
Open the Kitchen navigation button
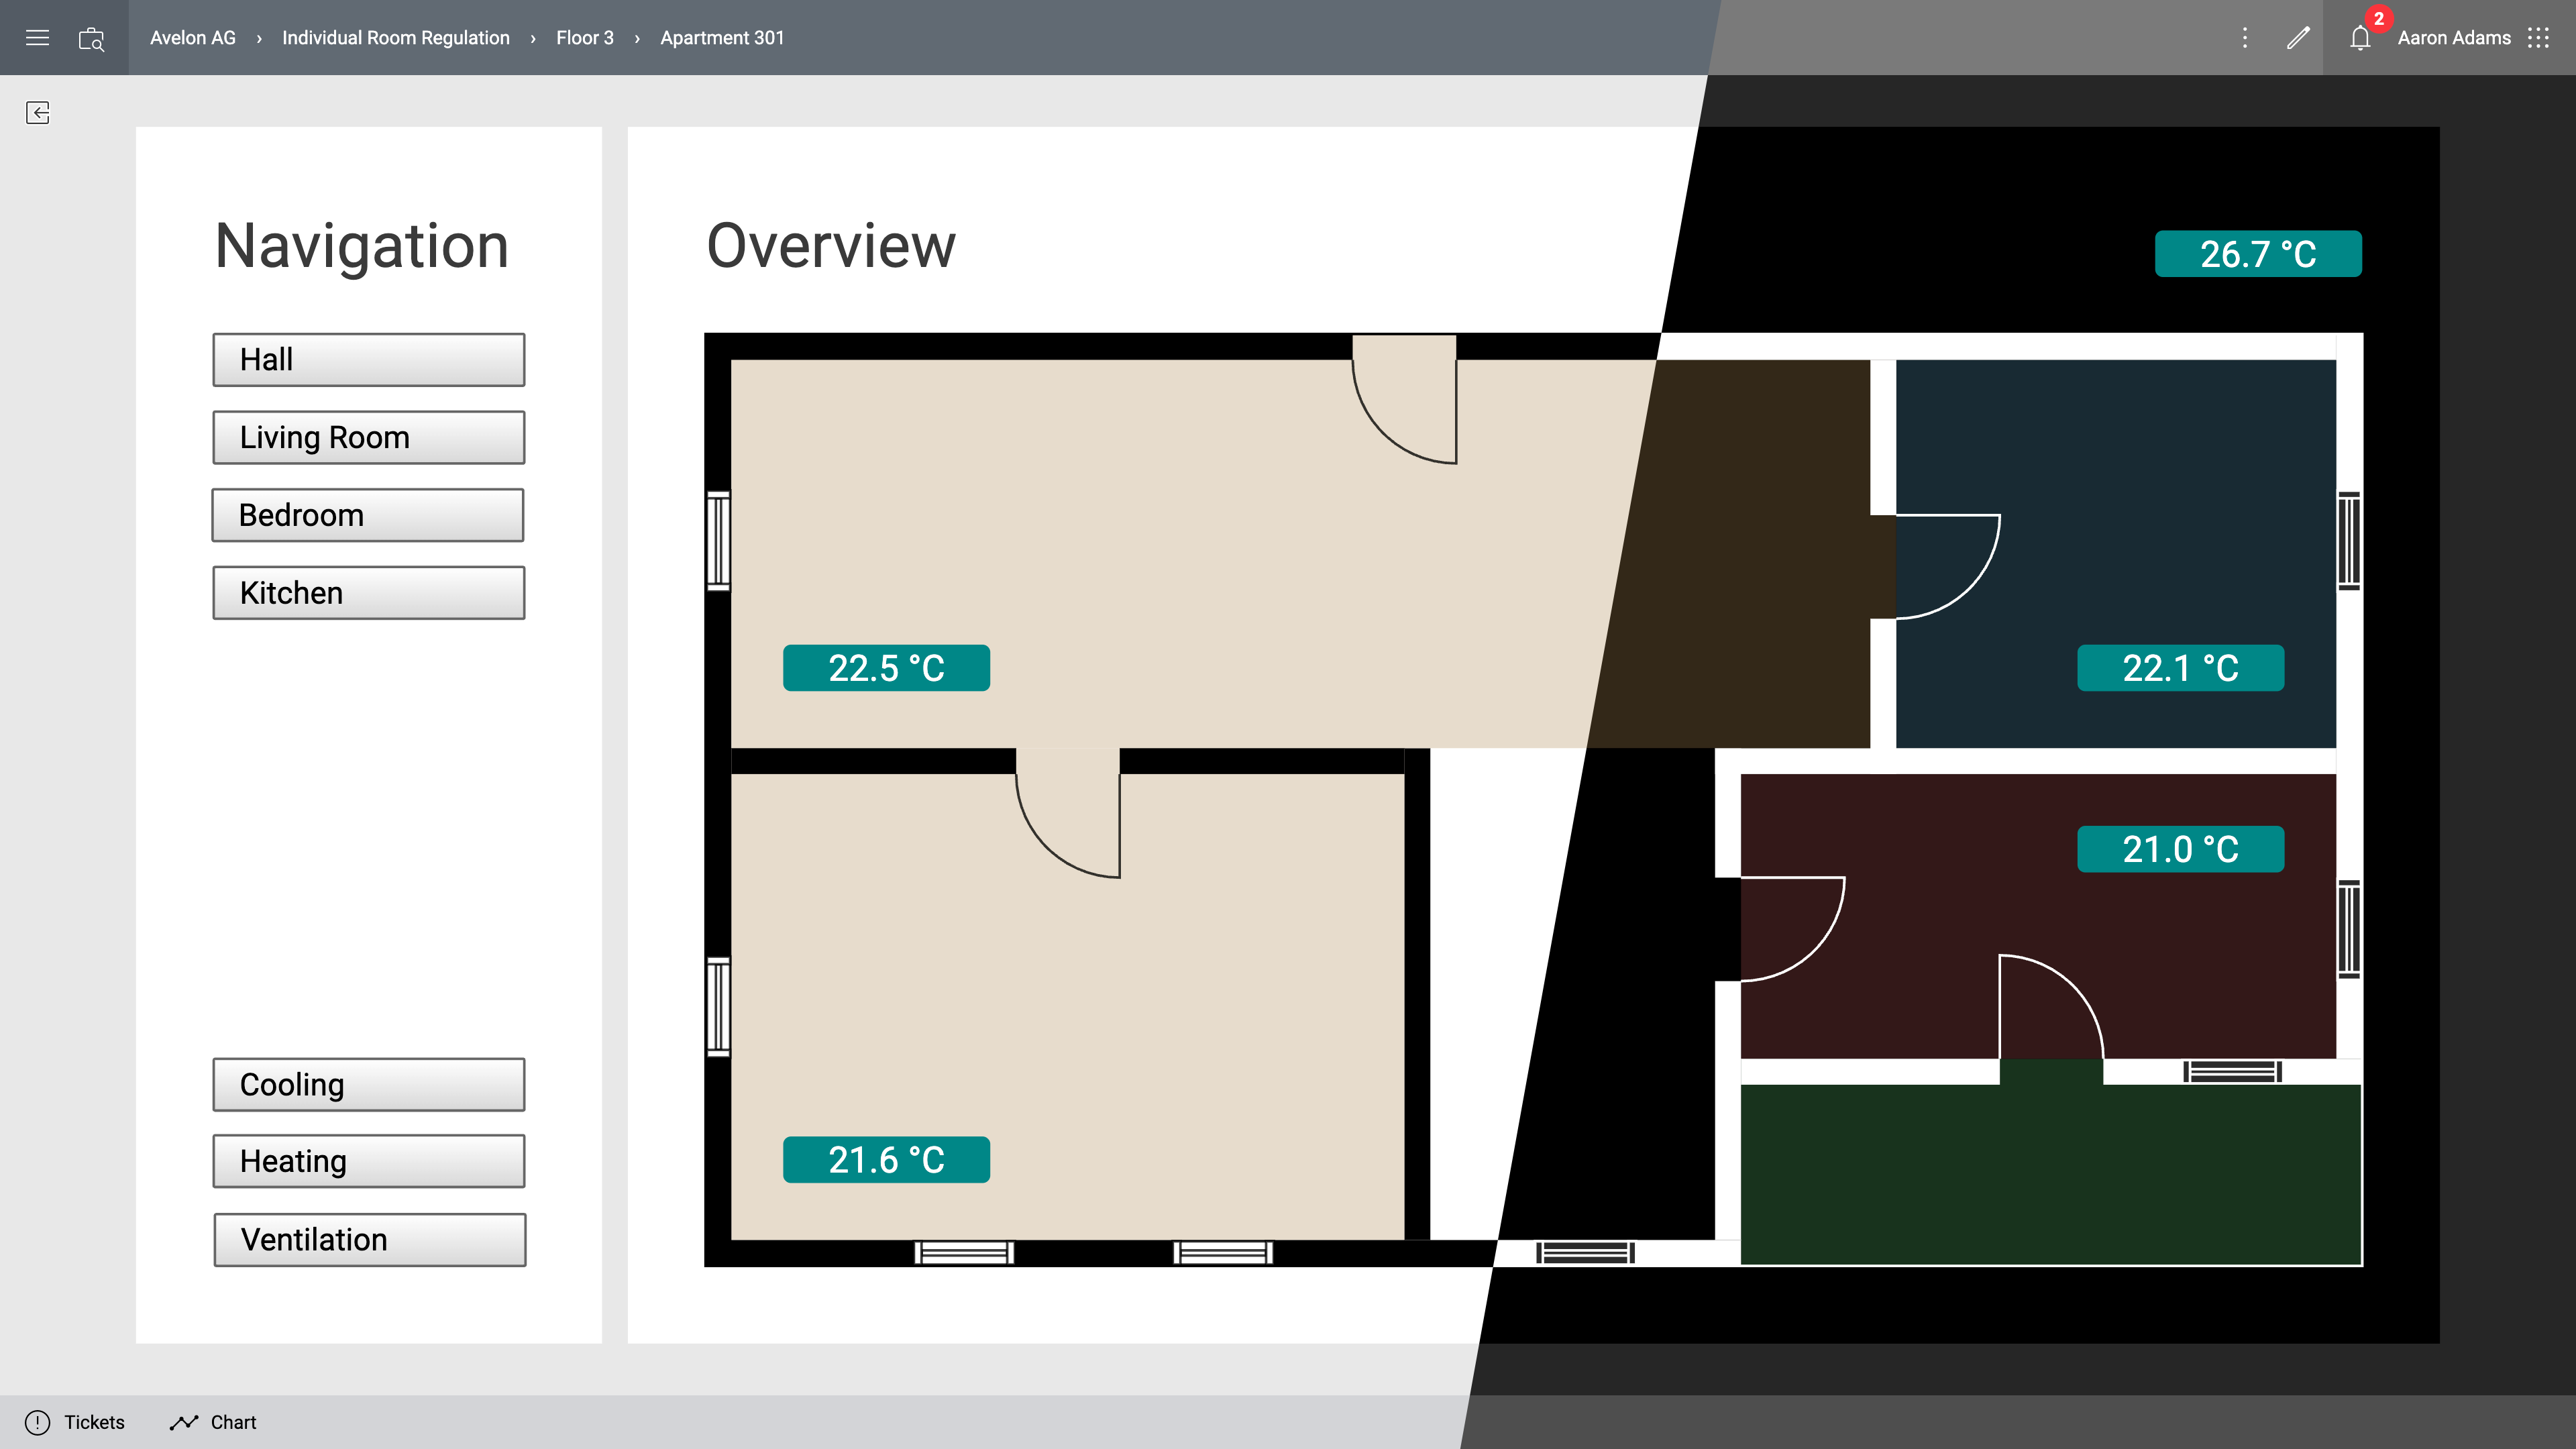[369, 593]
